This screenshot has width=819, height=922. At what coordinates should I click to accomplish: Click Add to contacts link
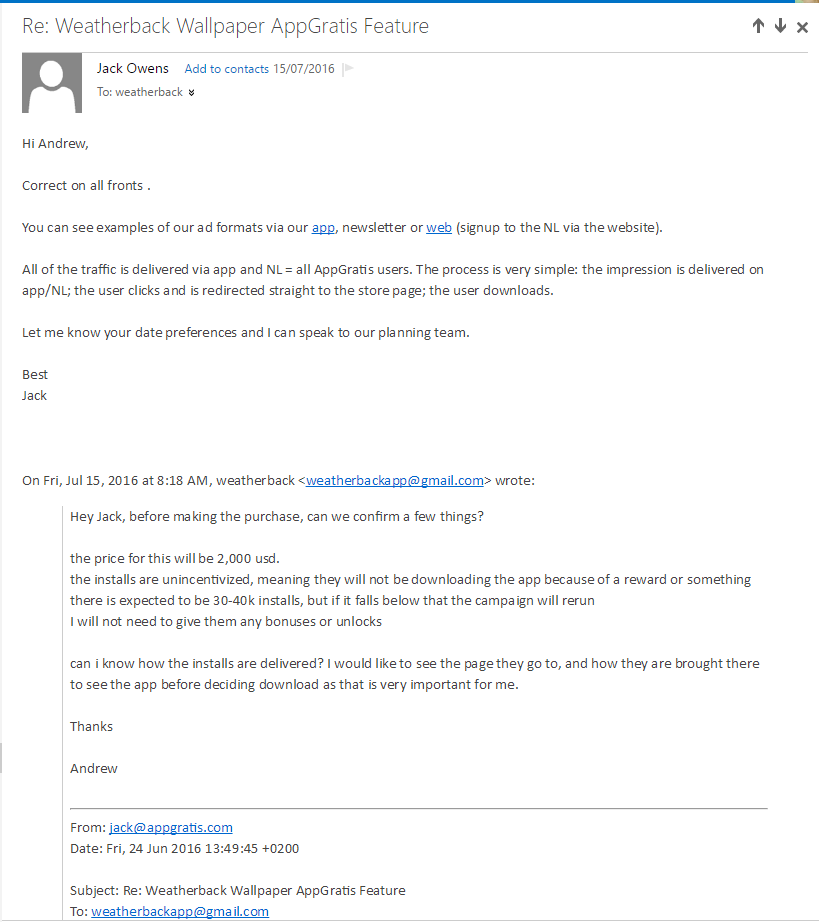[x=226, y=69]
